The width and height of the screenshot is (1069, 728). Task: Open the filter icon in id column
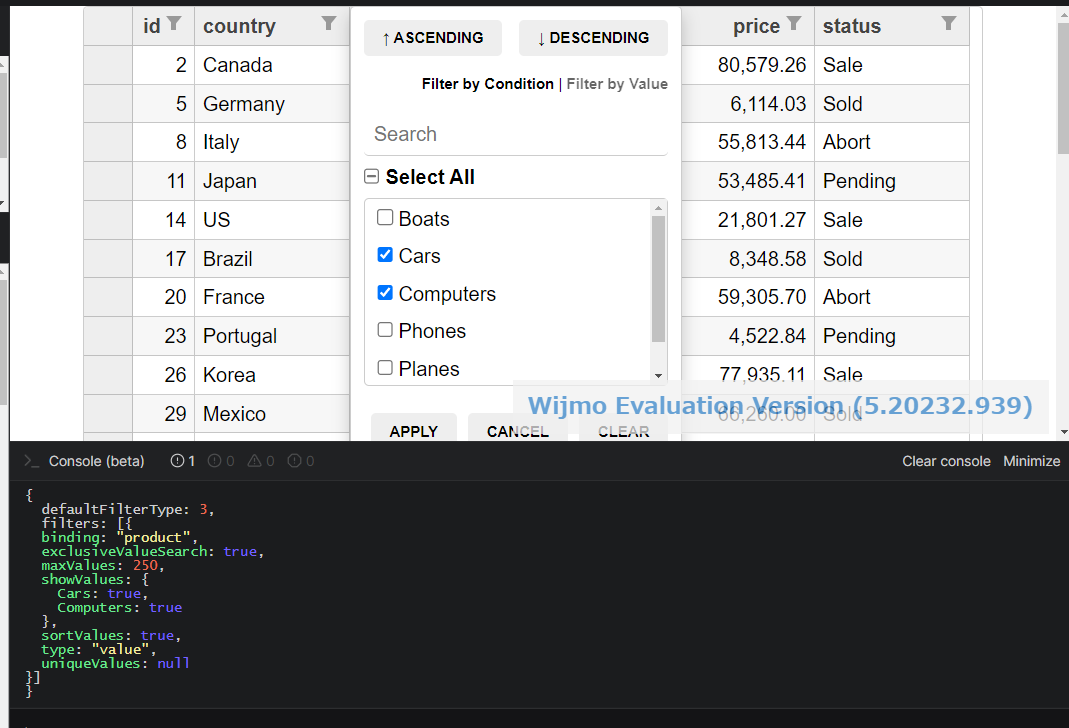(x=175, y=24)
